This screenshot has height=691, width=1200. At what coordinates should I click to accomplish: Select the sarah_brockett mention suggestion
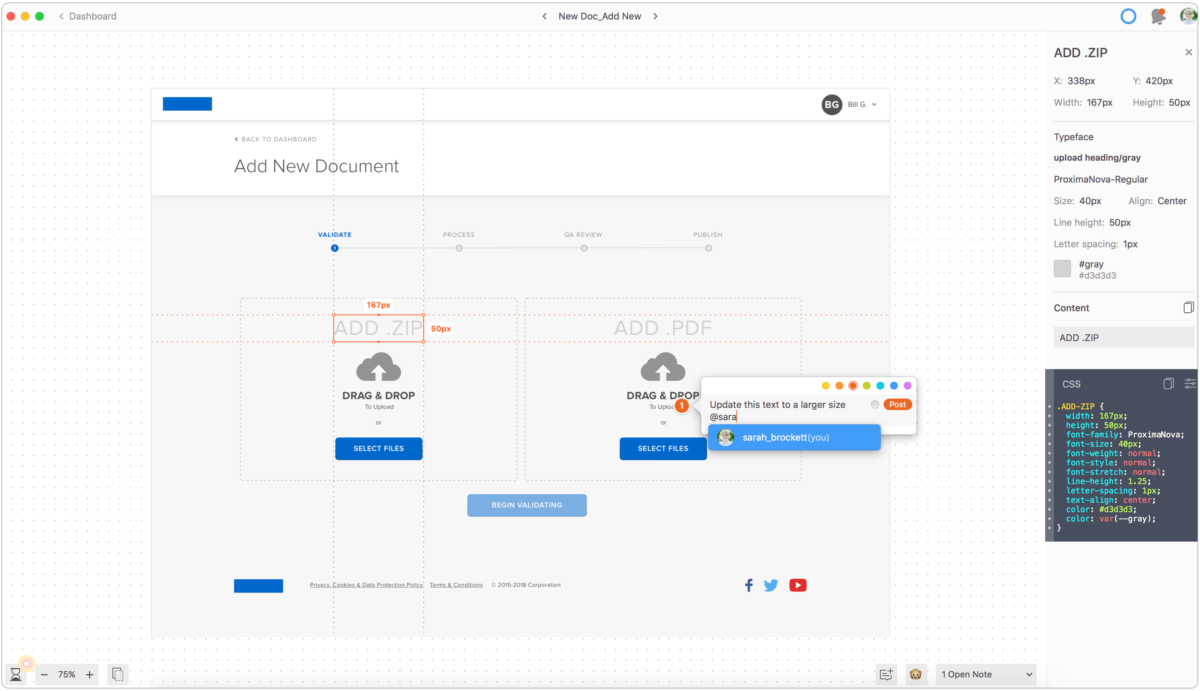(793, 437)
